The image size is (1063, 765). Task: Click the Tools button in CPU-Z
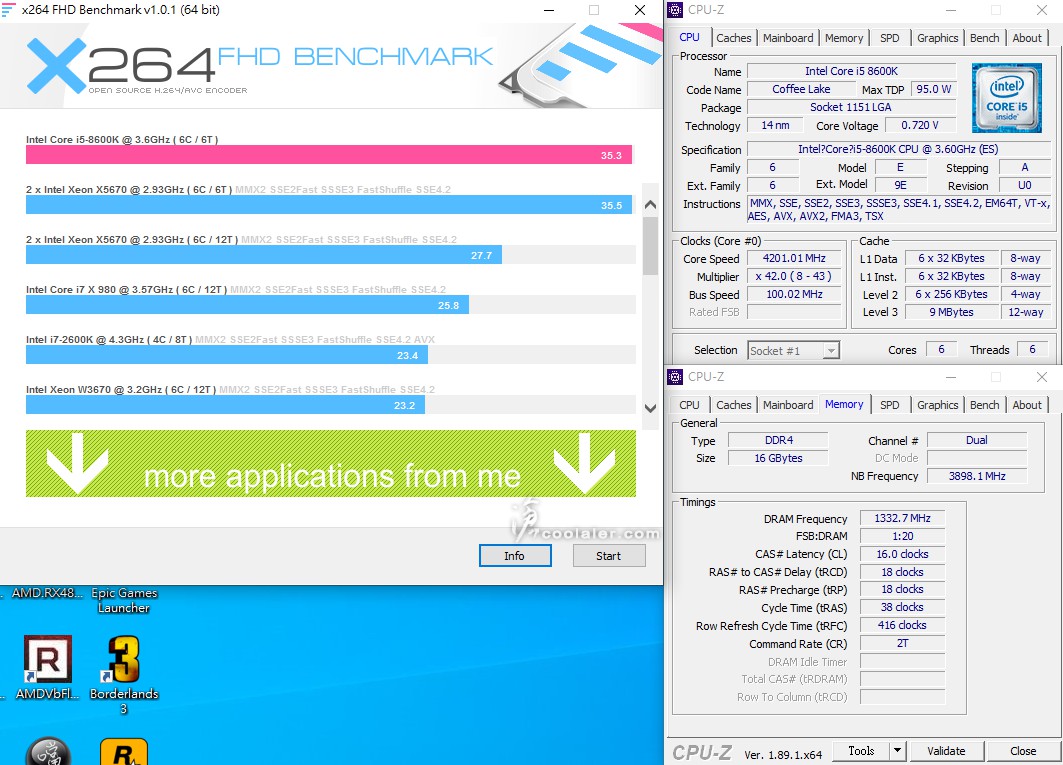tap(861, 751)
